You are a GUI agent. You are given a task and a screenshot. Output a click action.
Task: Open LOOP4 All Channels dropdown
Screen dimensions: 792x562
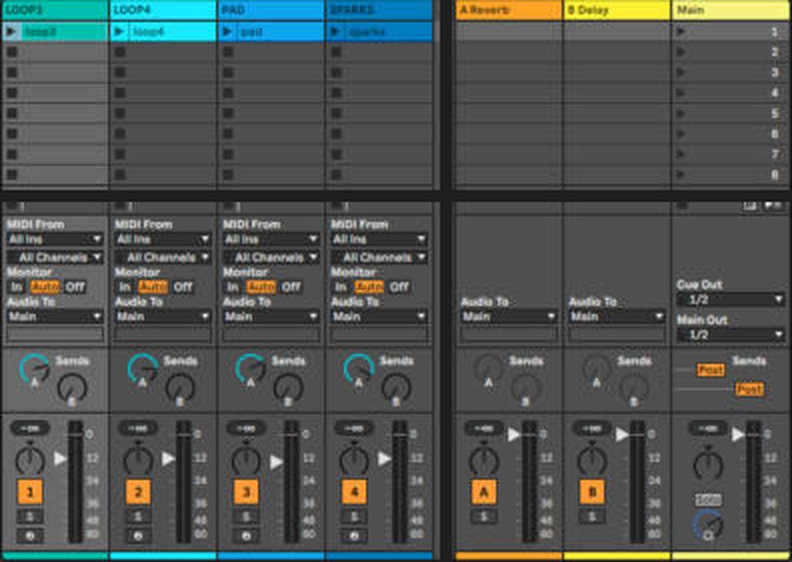tap(163, 258)
